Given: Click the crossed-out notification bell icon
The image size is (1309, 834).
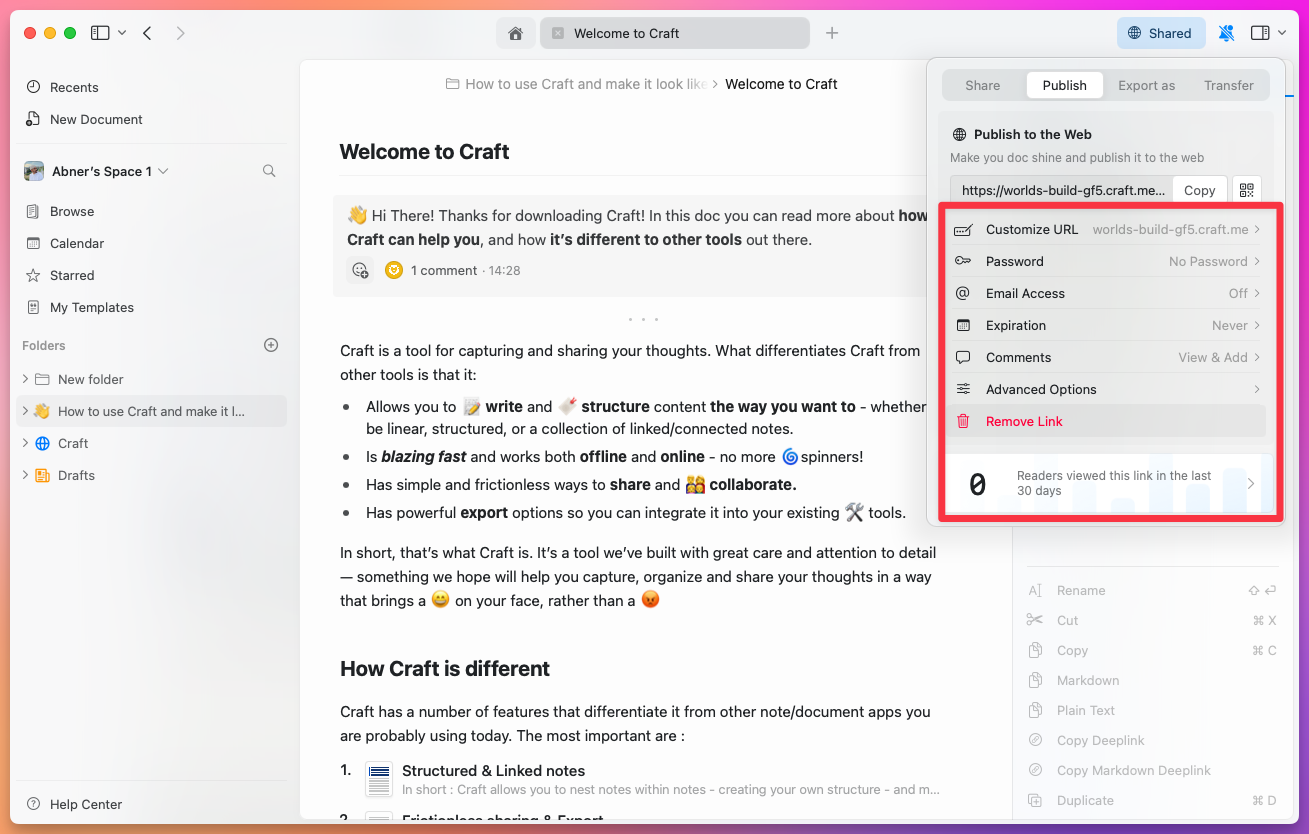Looking at the screenshot, I should click(x=1226, y=33).
